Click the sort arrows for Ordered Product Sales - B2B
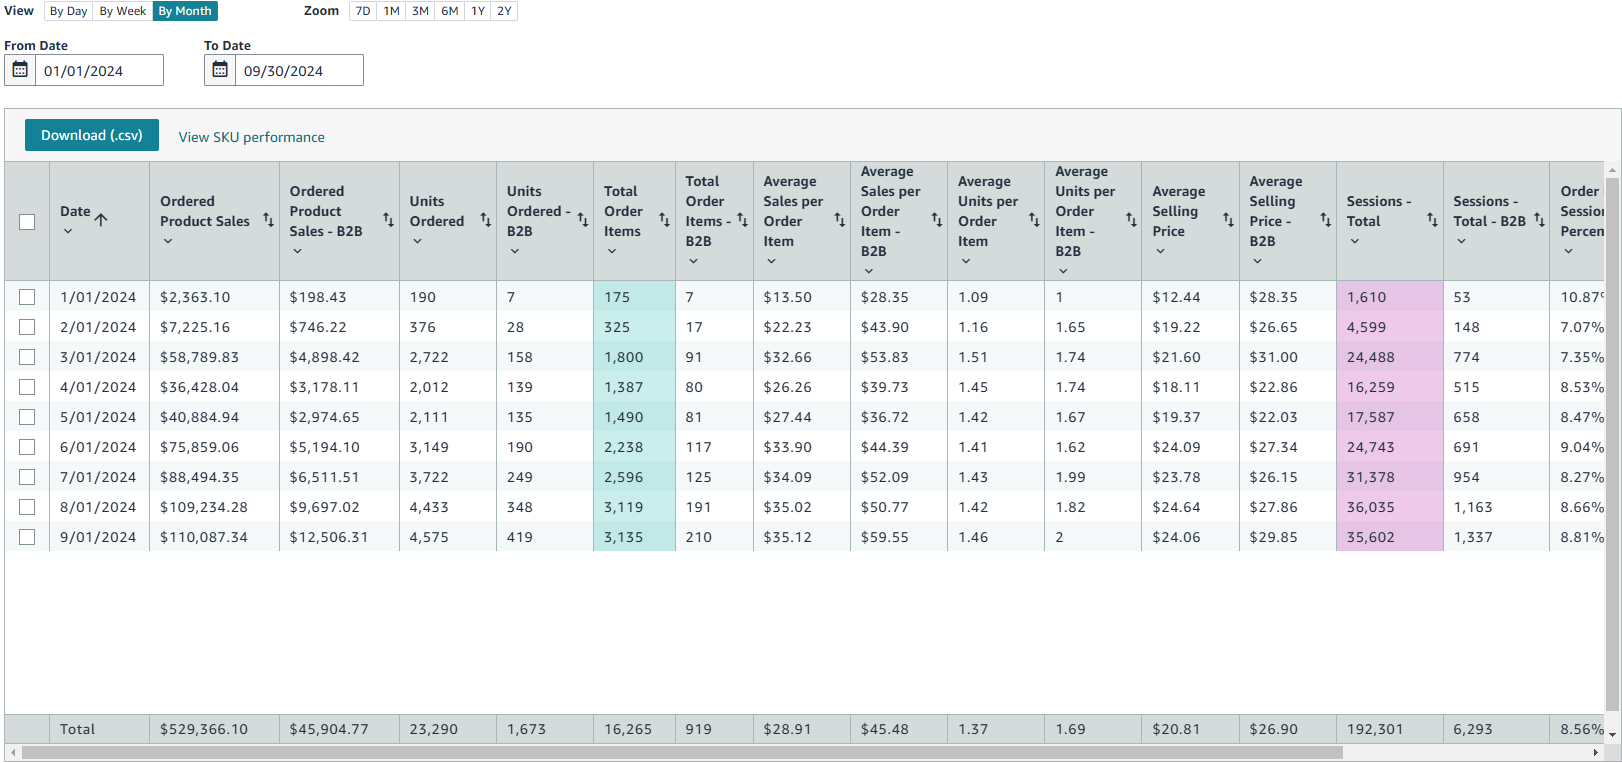 click(x=388, y=220)
